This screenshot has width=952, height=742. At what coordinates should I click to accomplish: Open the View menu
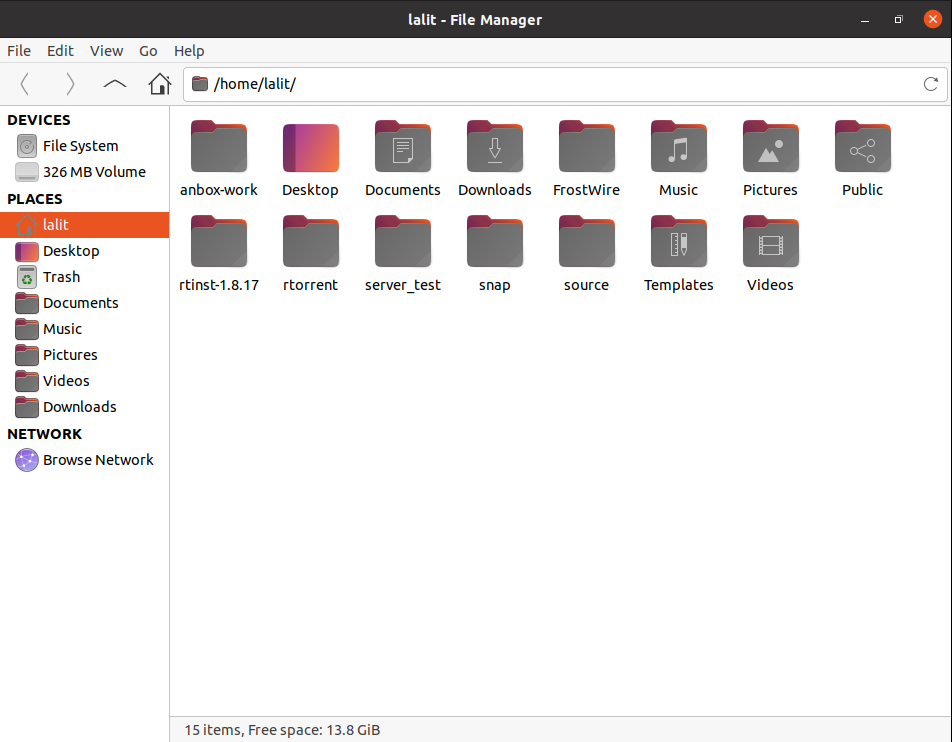tap(106, 51)
